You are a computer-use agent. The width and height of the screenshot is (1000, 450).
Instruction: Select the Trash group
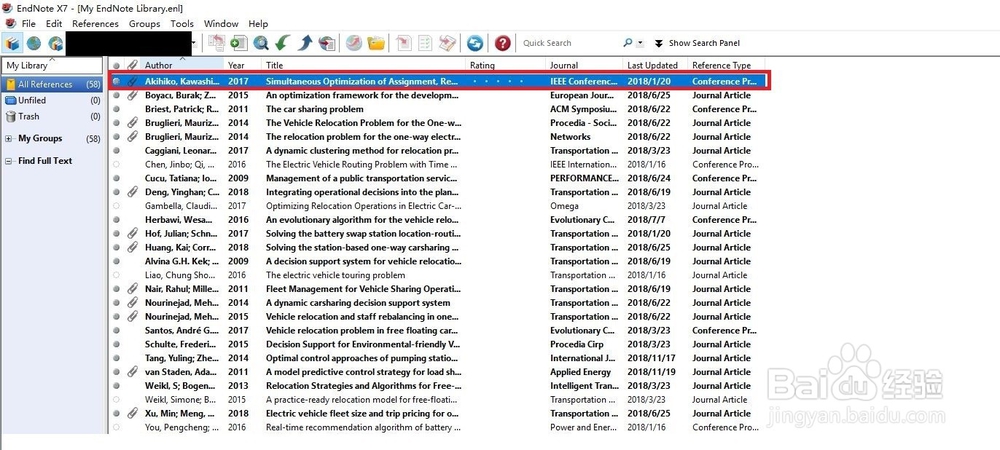pyautogui.click(x=52, y=117)
